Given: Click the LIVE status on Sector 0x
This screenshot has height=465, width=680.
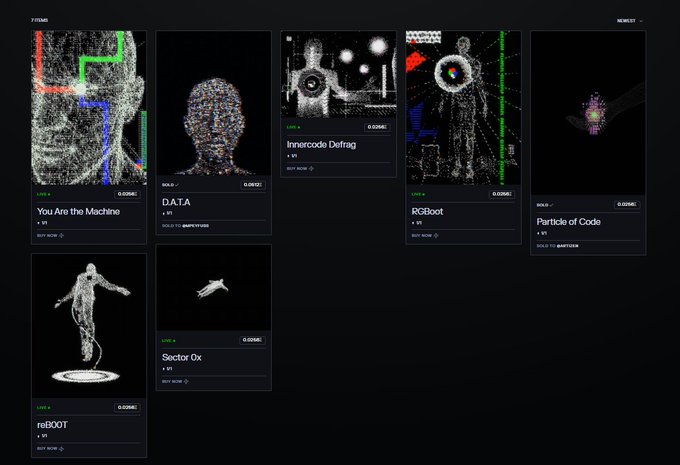Looking at the screenshot, I should [x=168, y=341].
